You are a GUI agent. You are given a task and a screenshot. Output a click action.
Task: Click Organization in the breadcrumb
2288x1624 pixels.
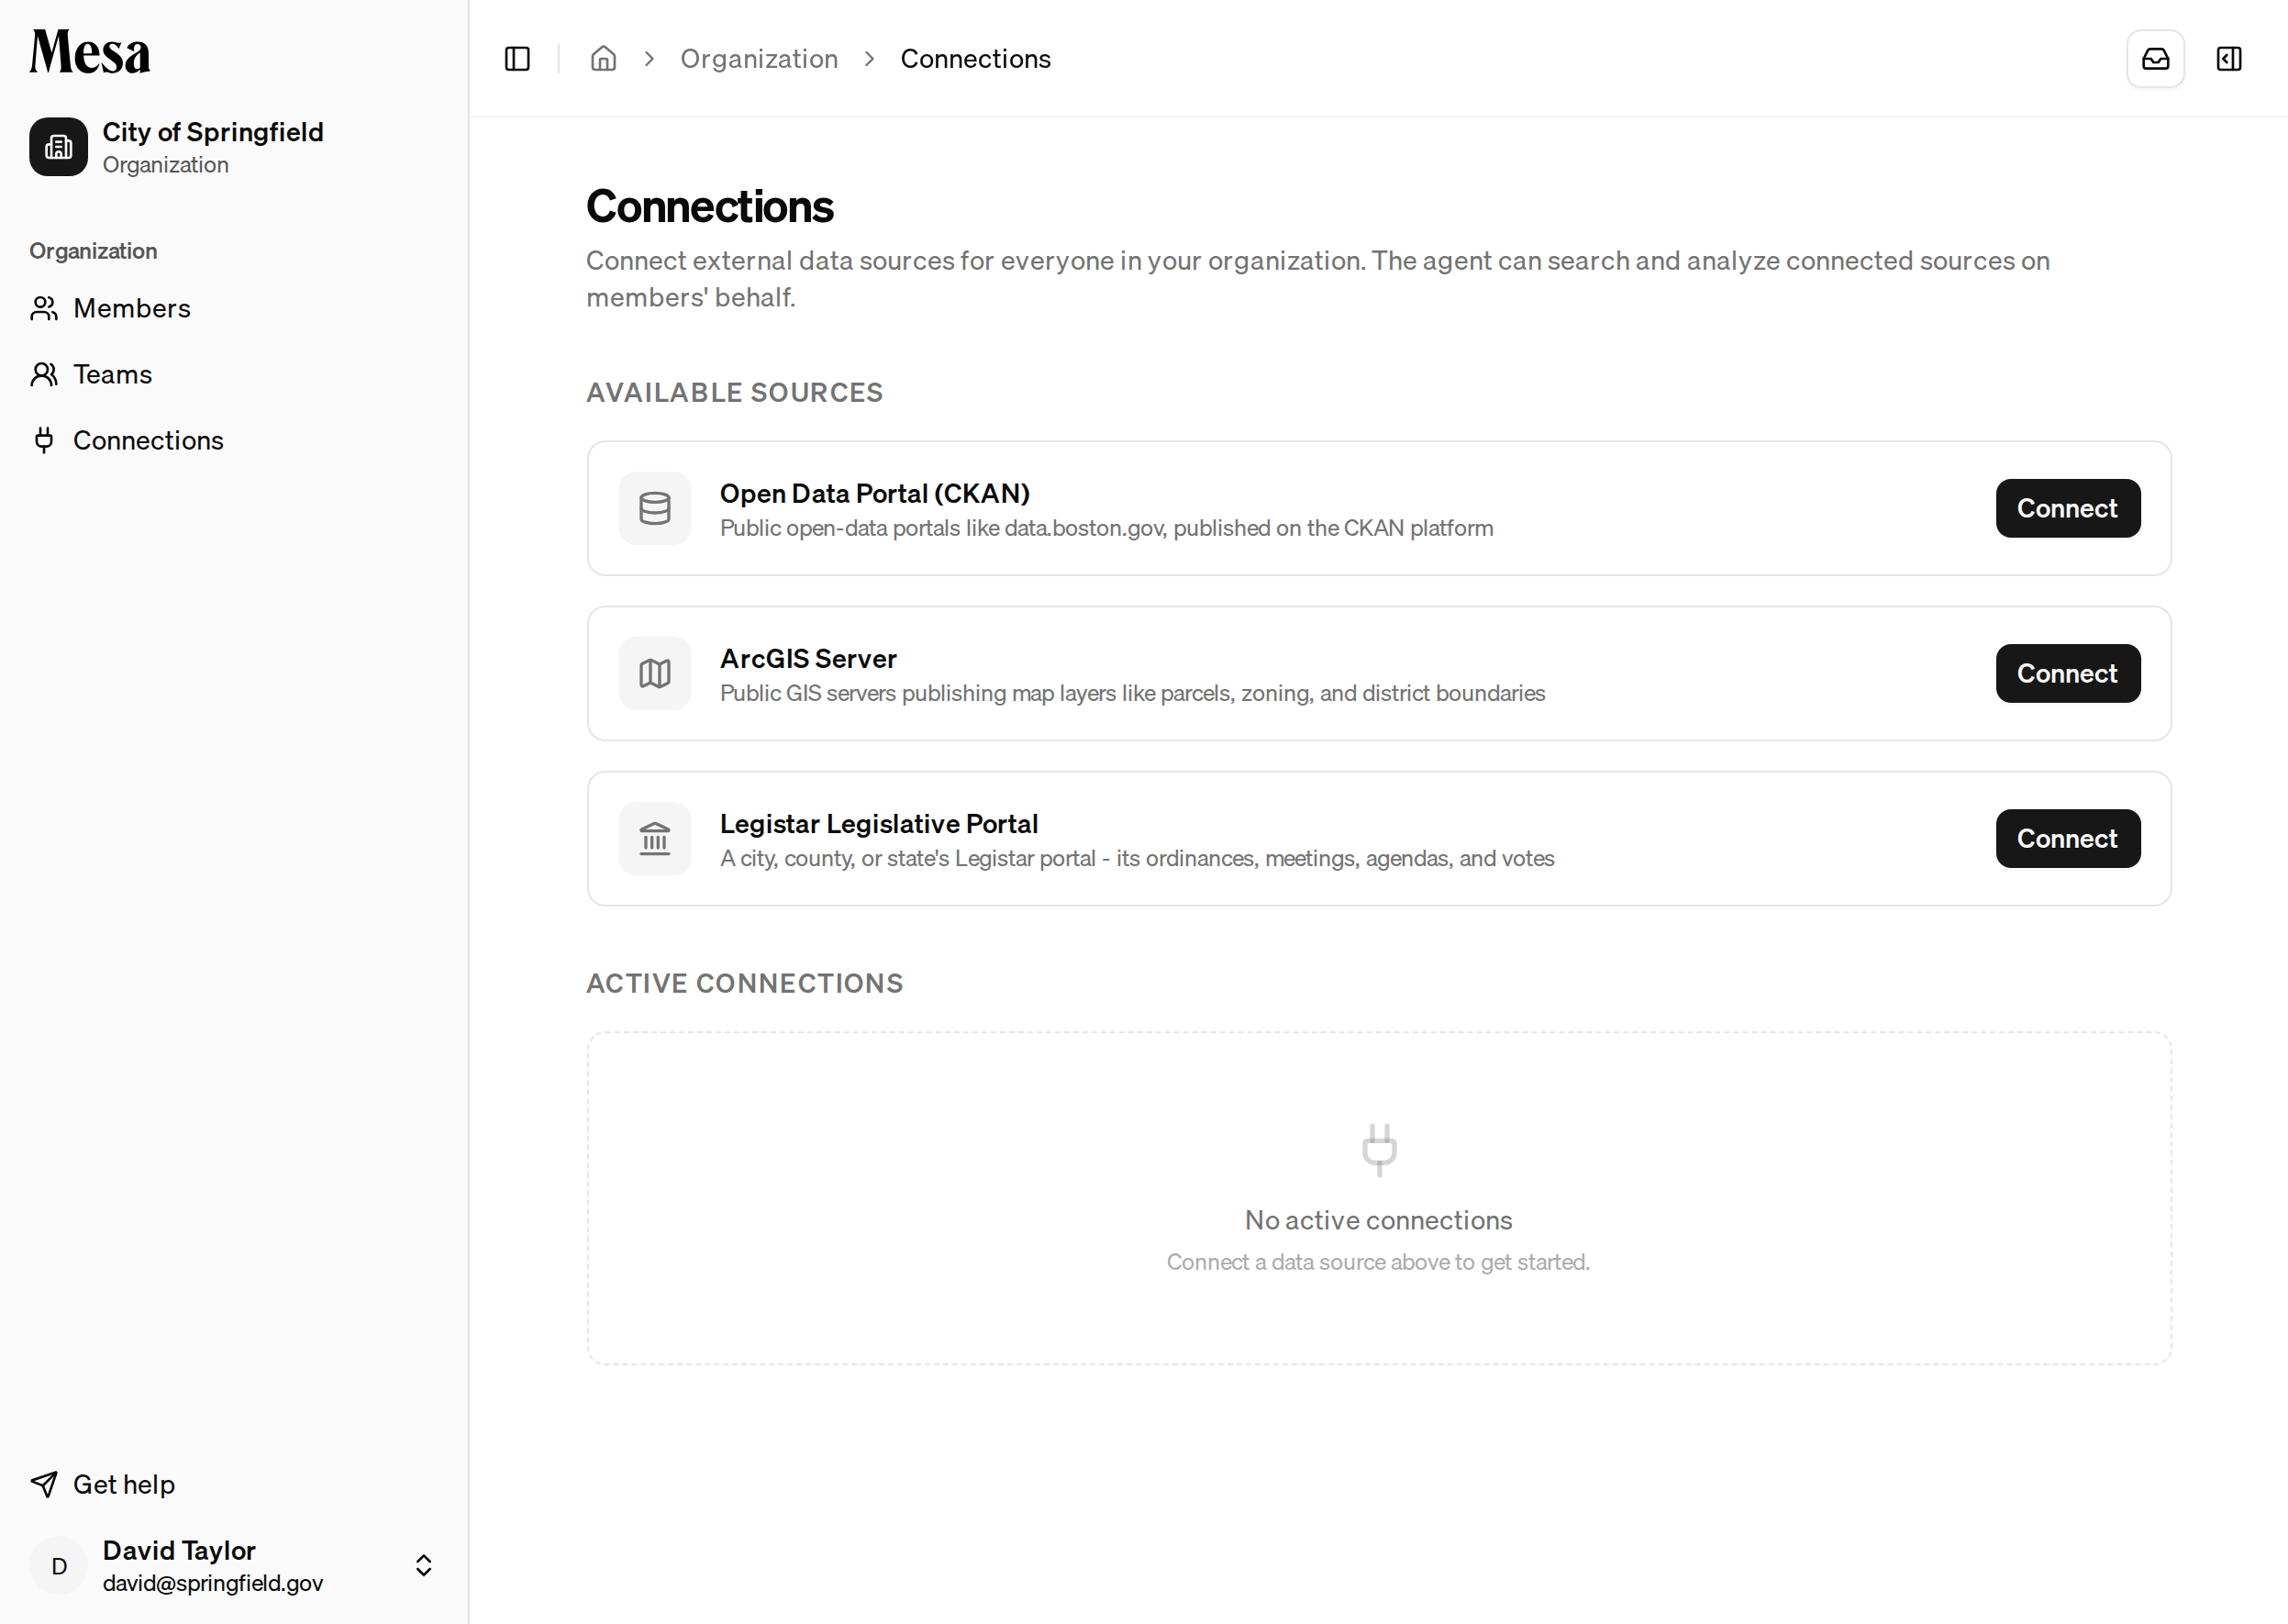coord(759,59)
